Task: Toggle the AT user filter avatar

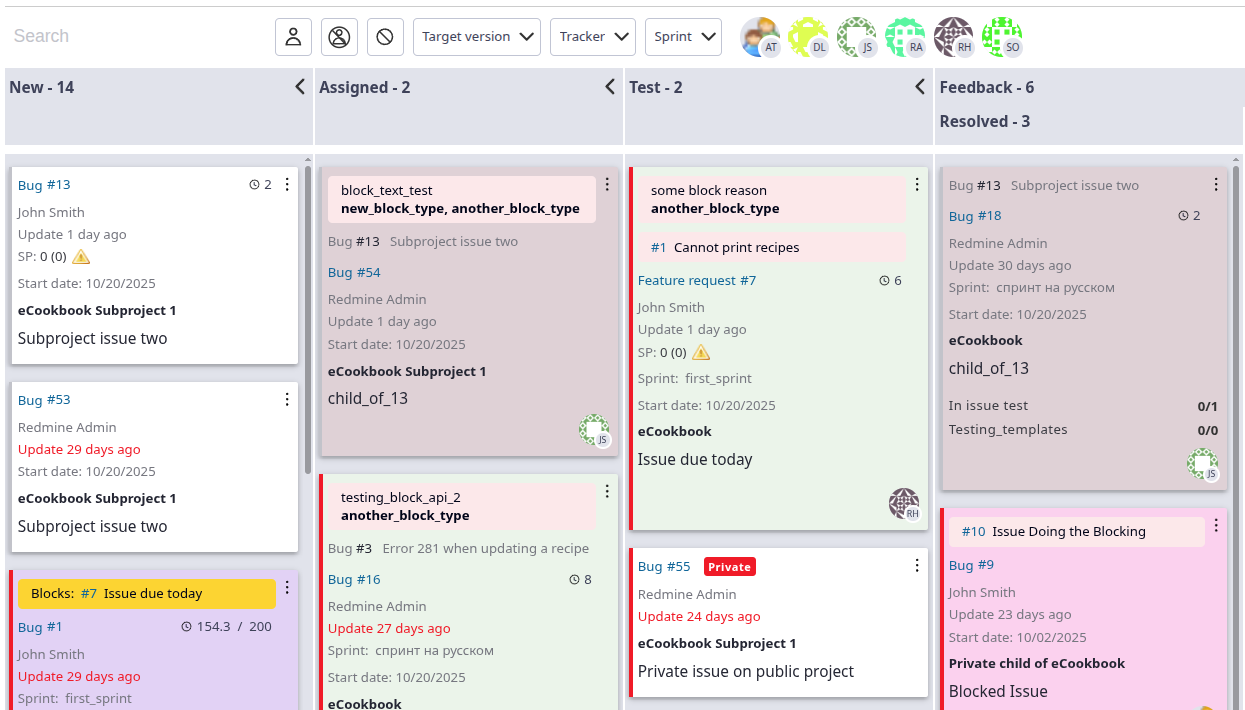Action: click(761, 36)
